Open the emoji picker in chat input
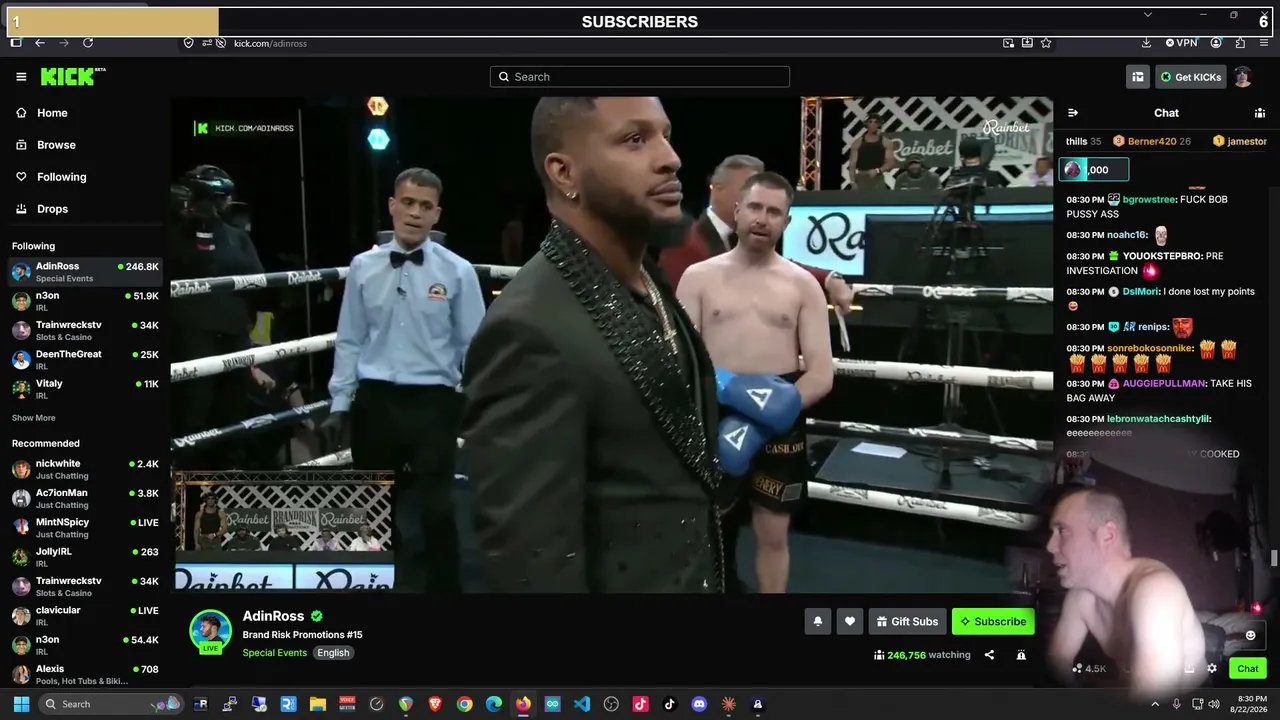 point(1250,635)
